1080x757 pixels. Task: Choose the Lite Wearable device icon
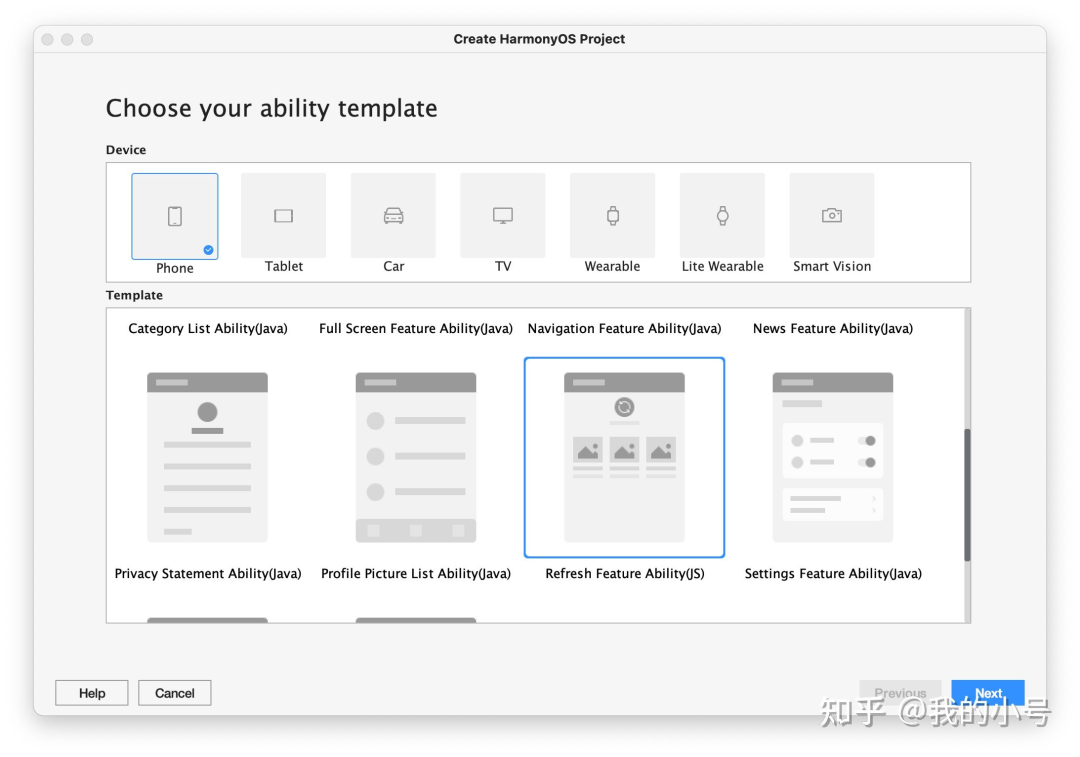[x=723, y=216]
